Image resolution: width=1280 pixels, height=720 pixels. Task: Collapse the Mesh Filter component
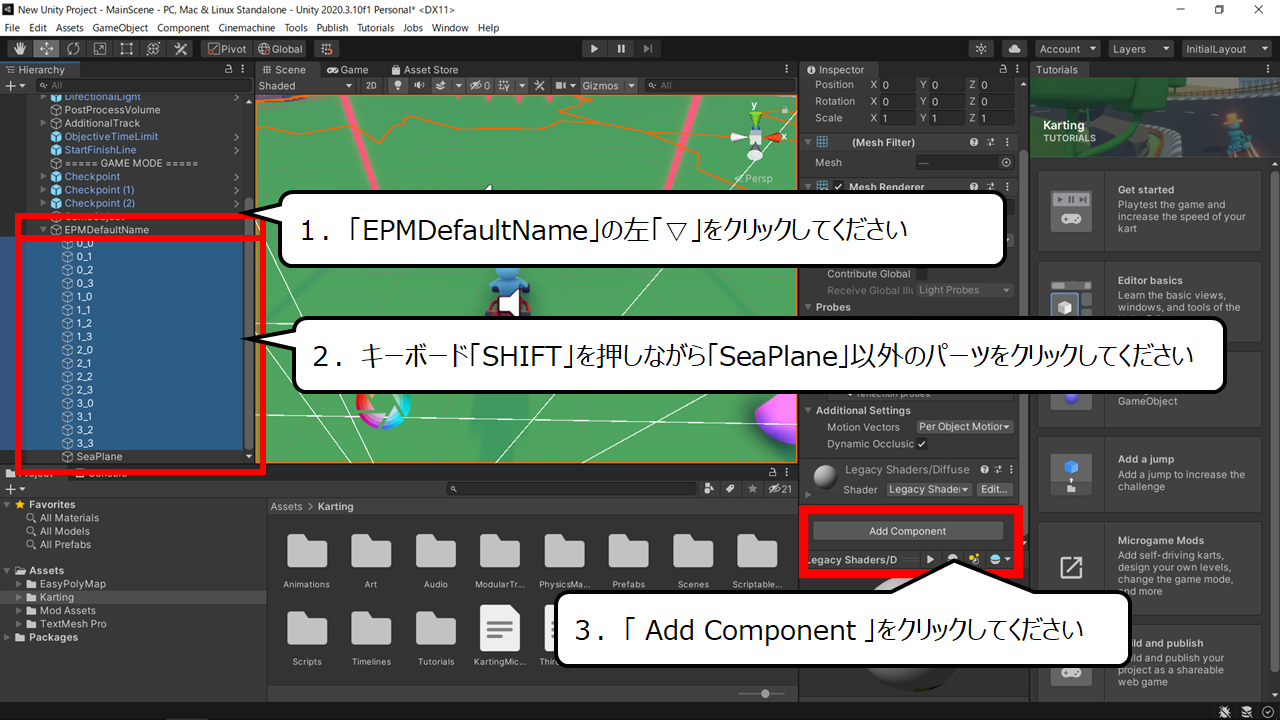808,143
